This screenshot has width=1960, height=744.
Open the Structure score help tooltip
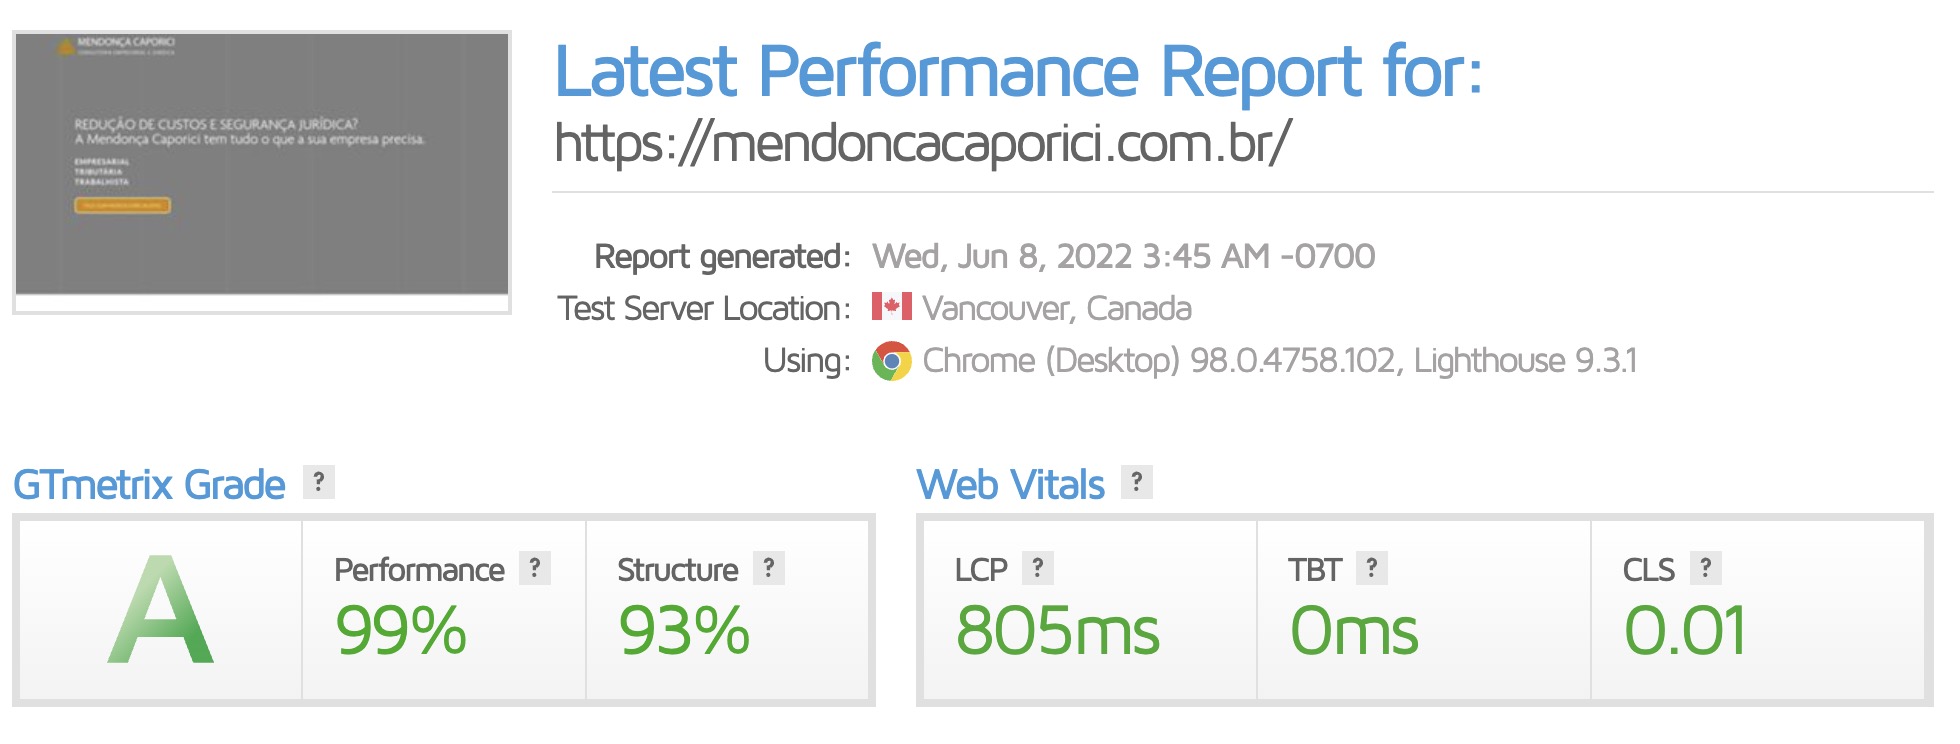coord(768,568)
